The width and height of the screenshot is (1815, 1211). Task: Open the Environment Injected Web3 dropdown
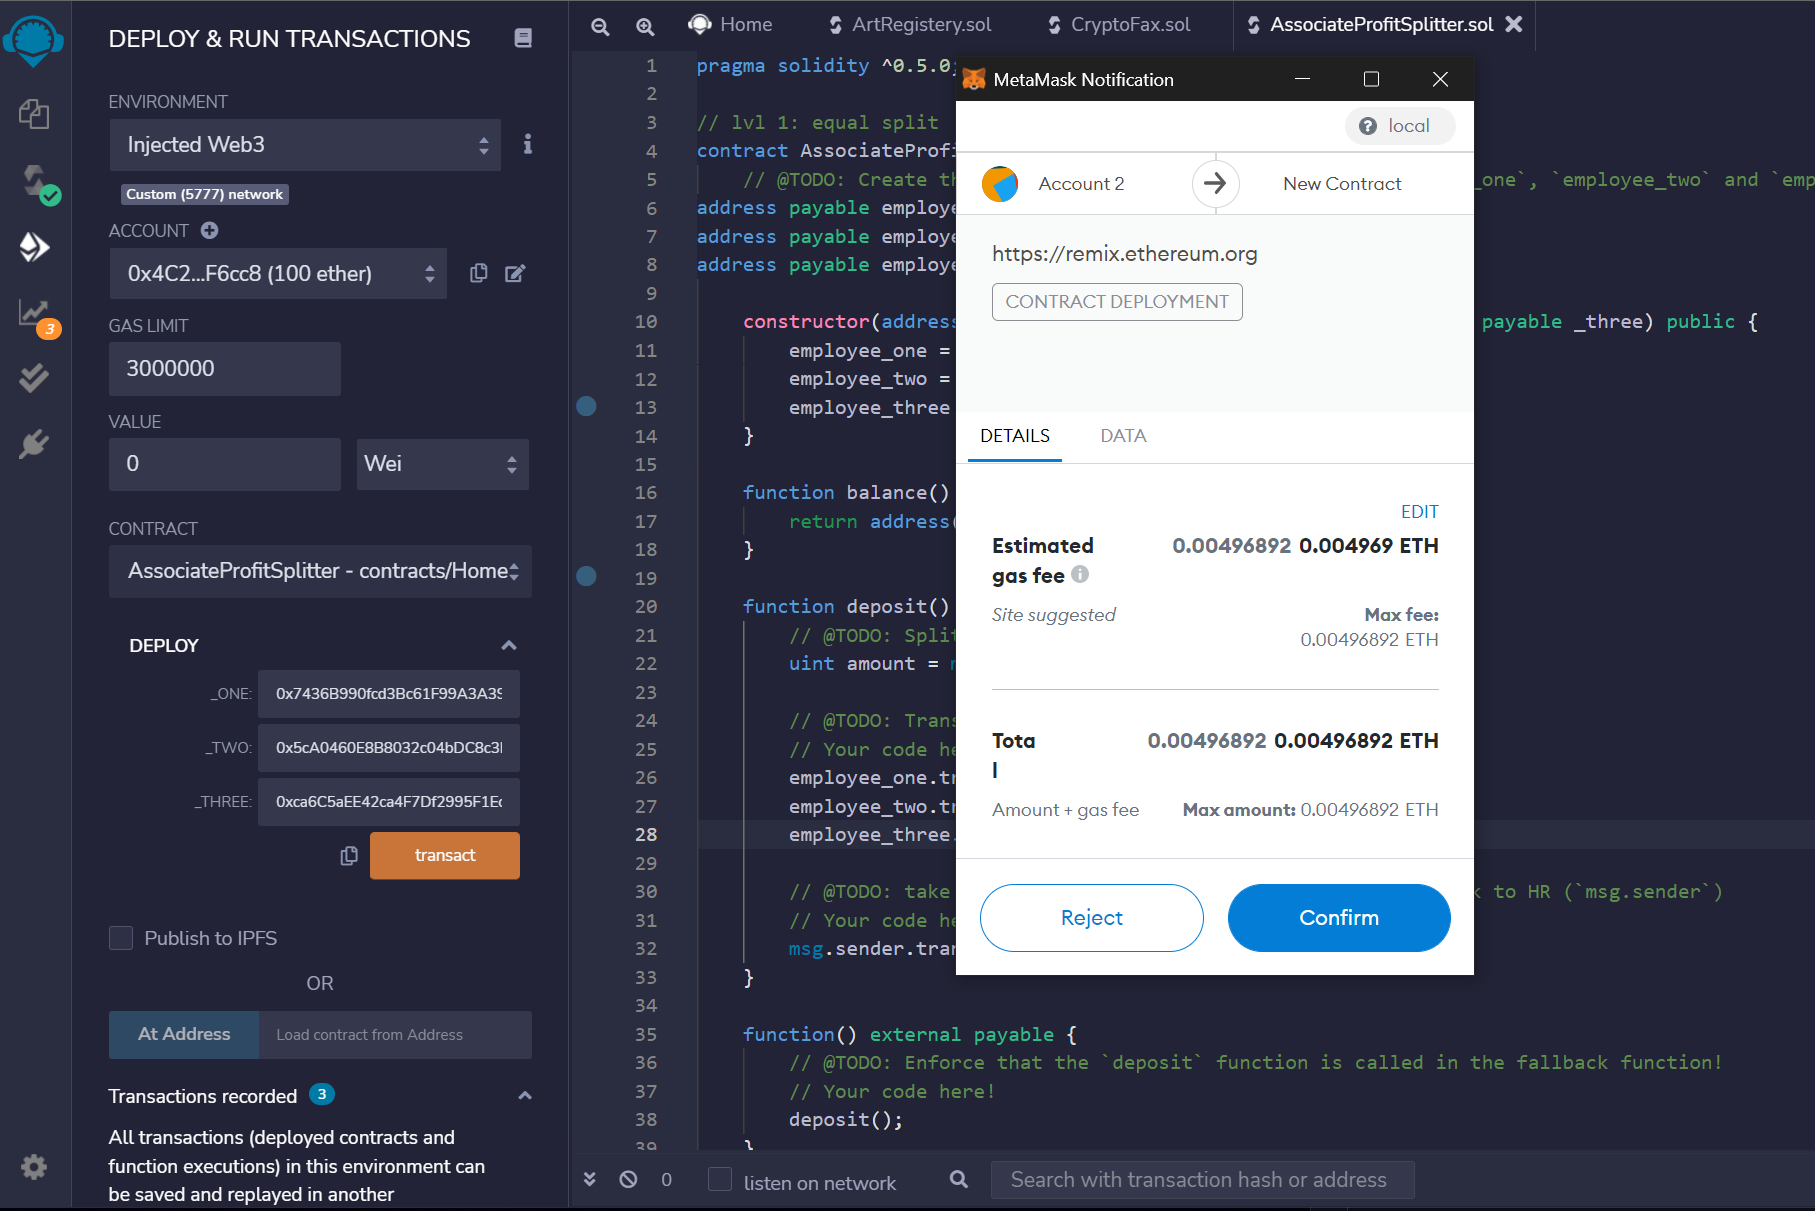pyautogui.click(x=305, y=145)
